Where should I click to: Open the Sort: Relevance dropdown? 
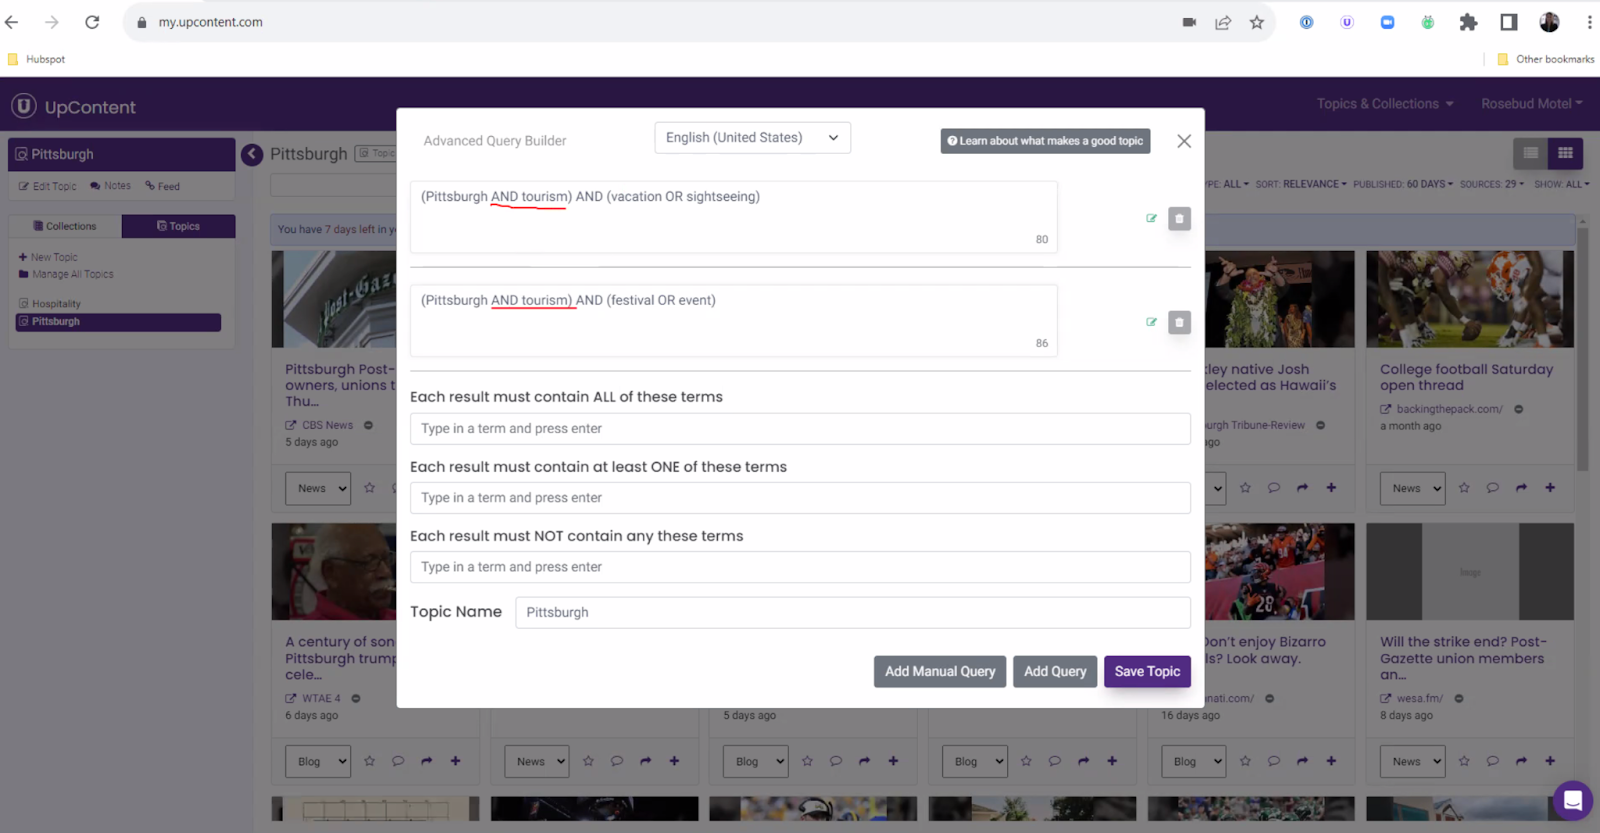(1300, 184)
